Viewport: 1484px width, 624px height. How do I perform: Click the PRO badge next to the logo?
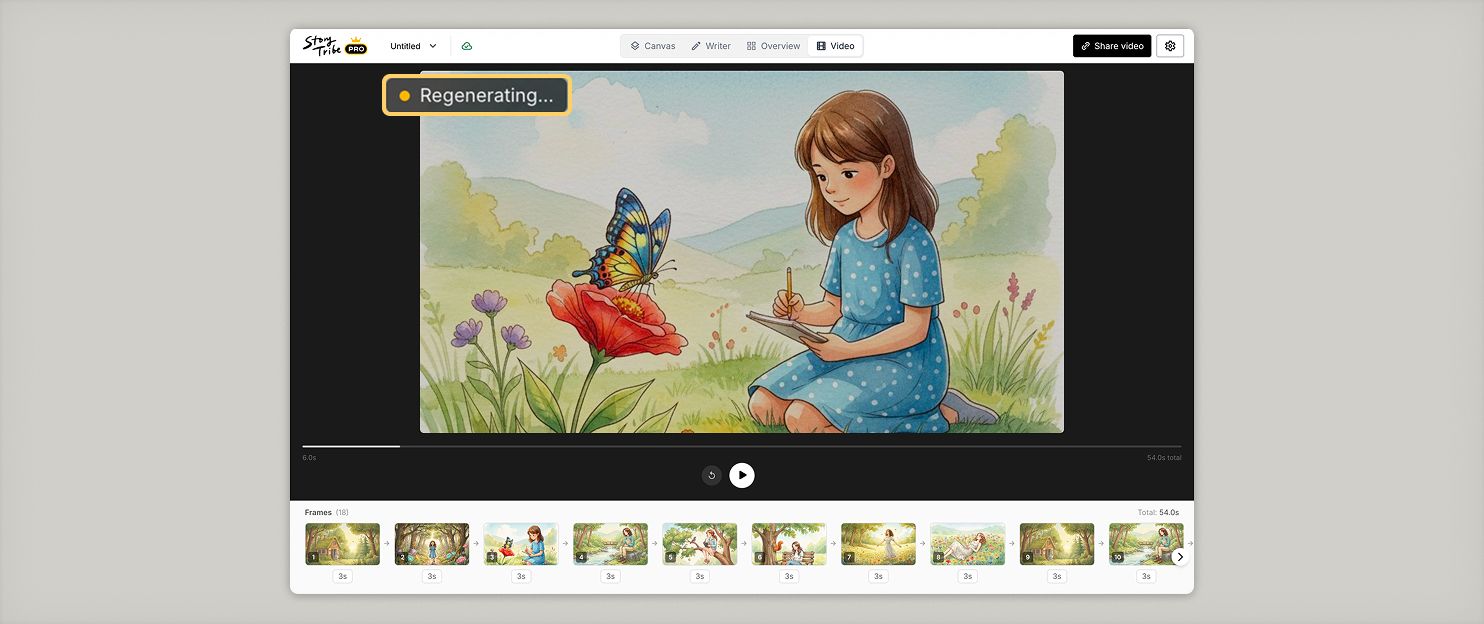(x=354, y=46)
